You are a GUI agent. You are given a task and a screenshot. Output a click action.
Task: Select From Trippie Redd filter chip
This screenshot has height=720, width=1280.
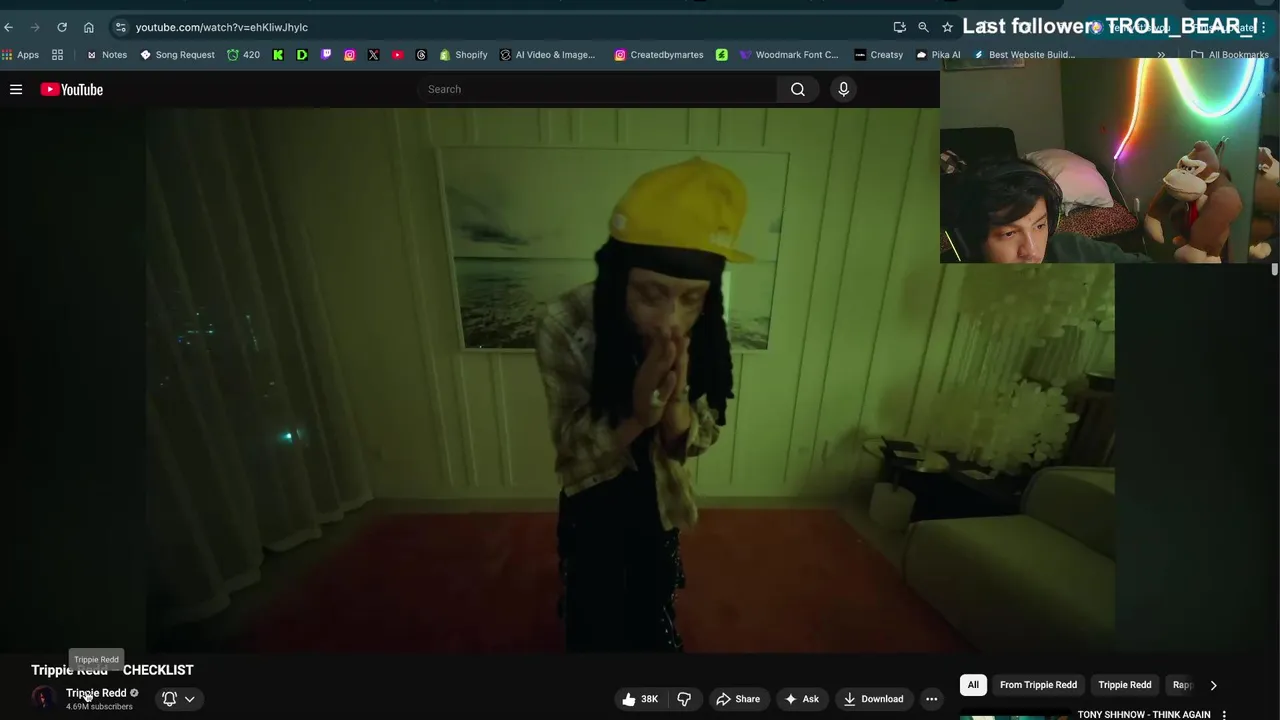[x=1038, y=685]
